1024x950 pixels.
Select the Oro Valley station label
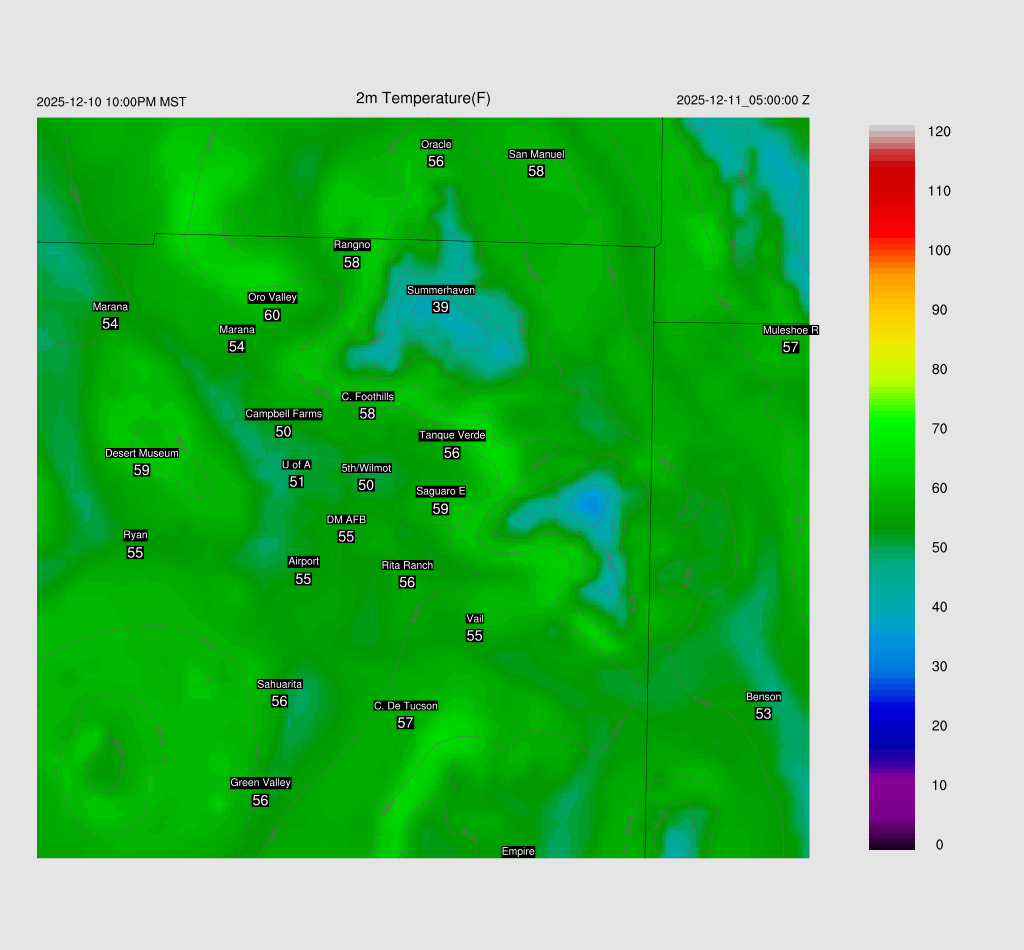point(272,297)
